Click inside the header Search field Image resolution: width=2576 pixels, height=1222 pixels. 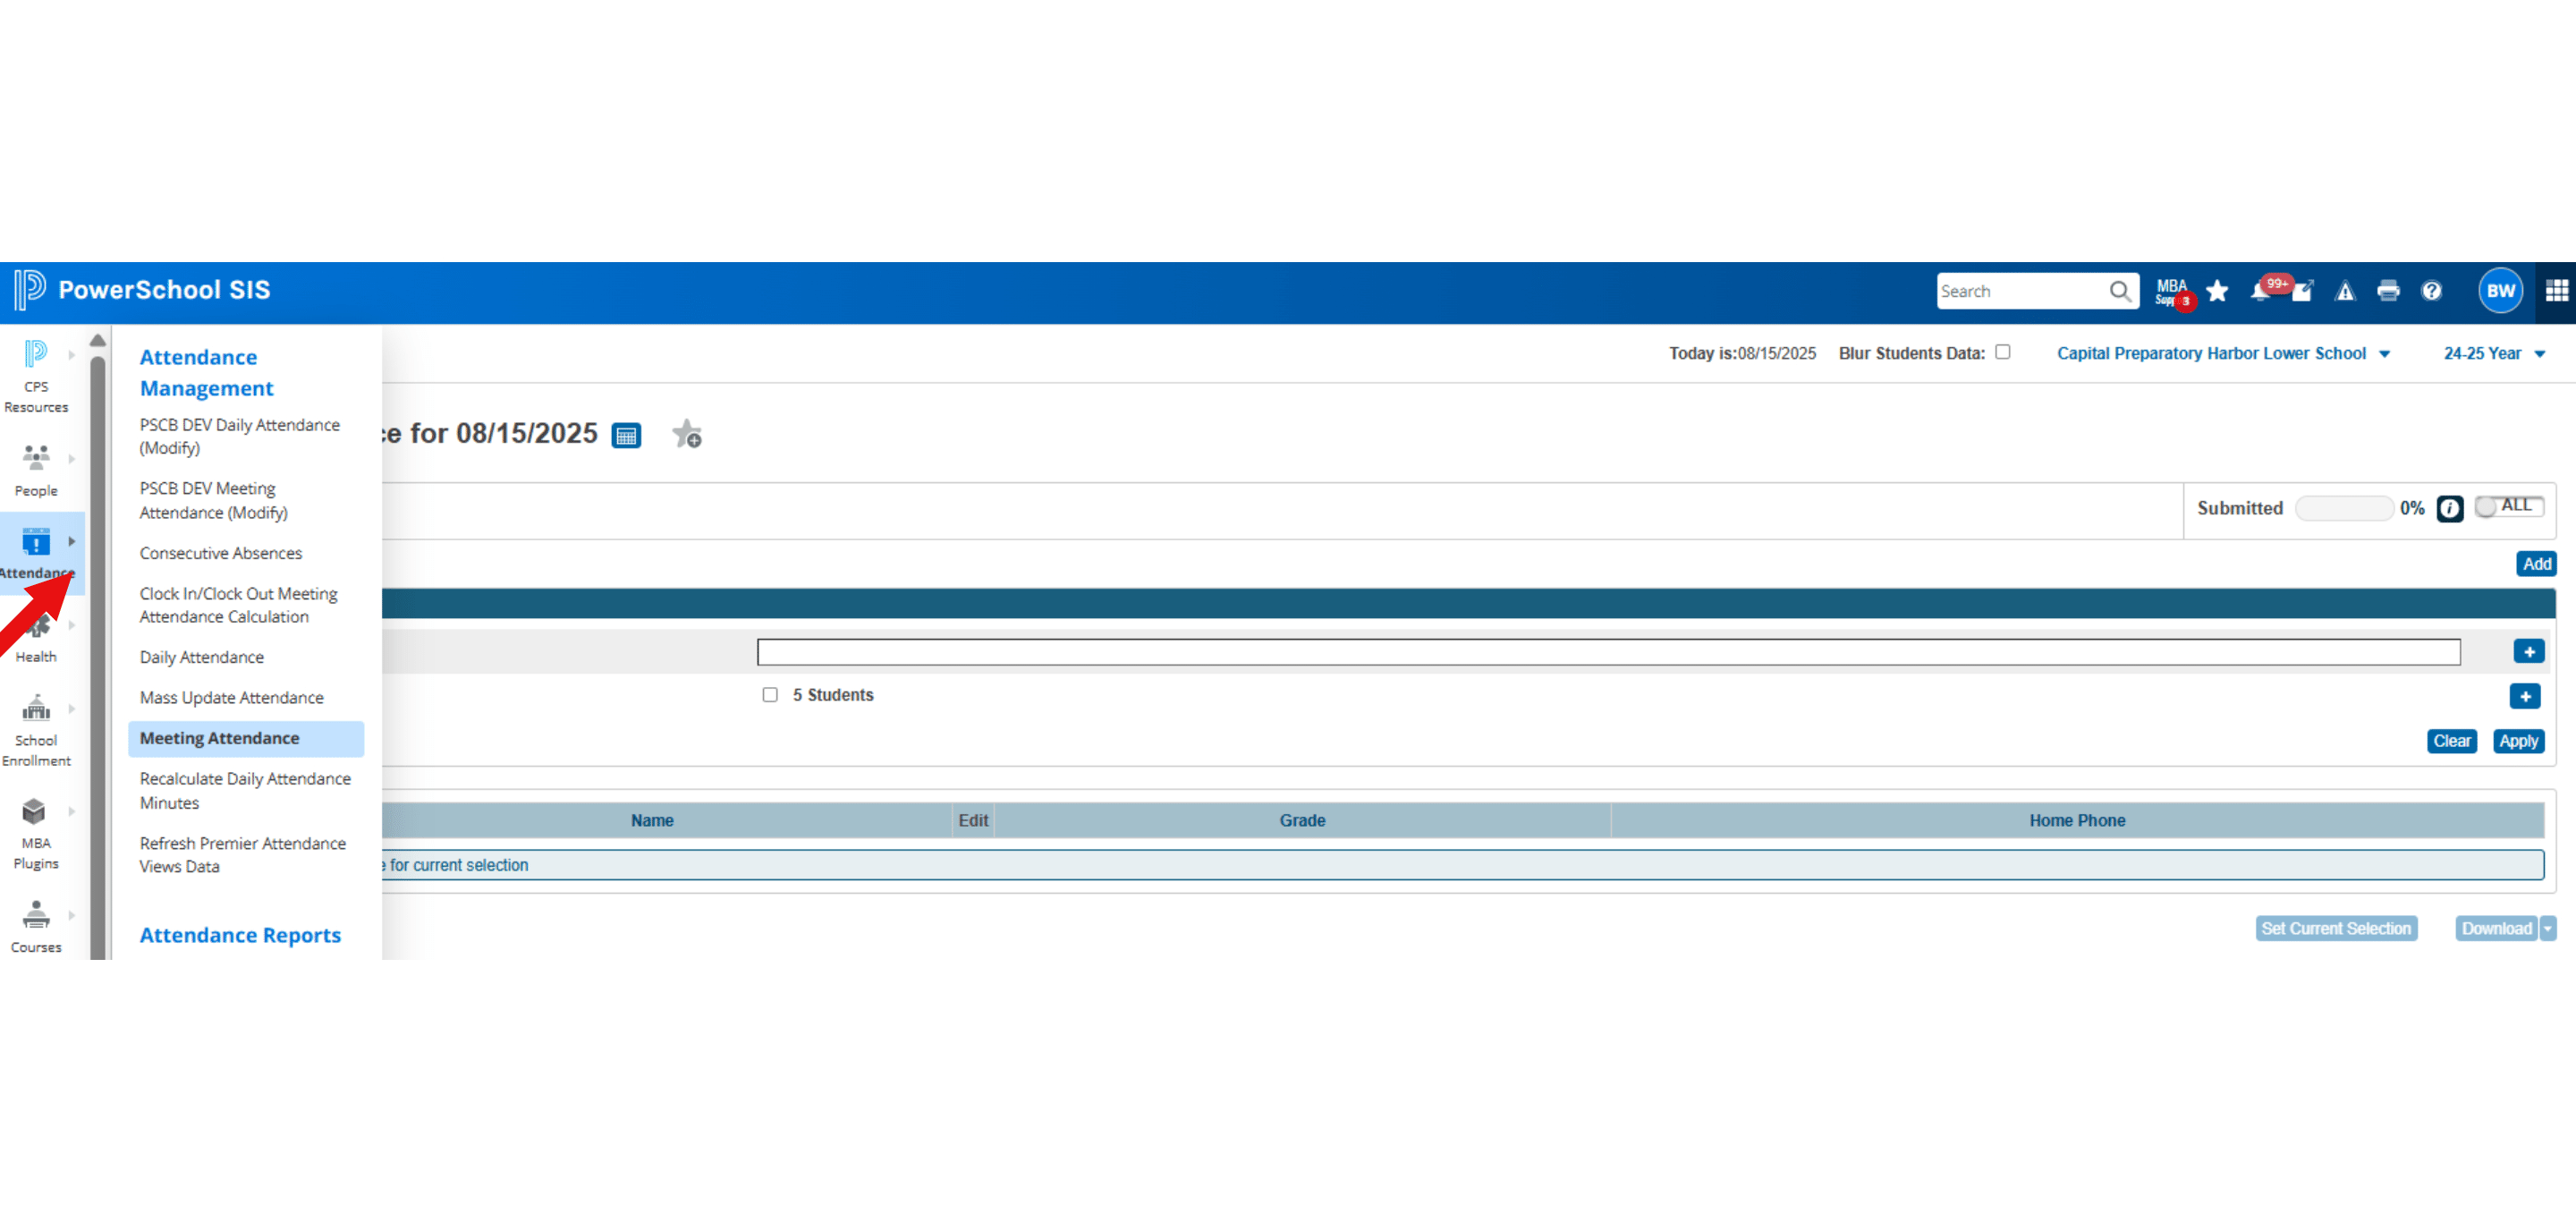click(2021, 291)
